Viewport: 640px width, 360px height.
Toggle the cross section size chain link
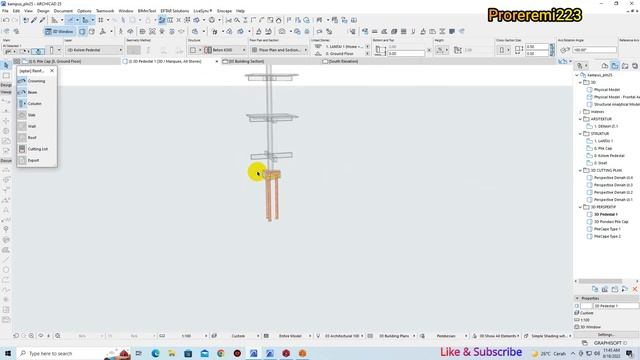tap(552, 50)
